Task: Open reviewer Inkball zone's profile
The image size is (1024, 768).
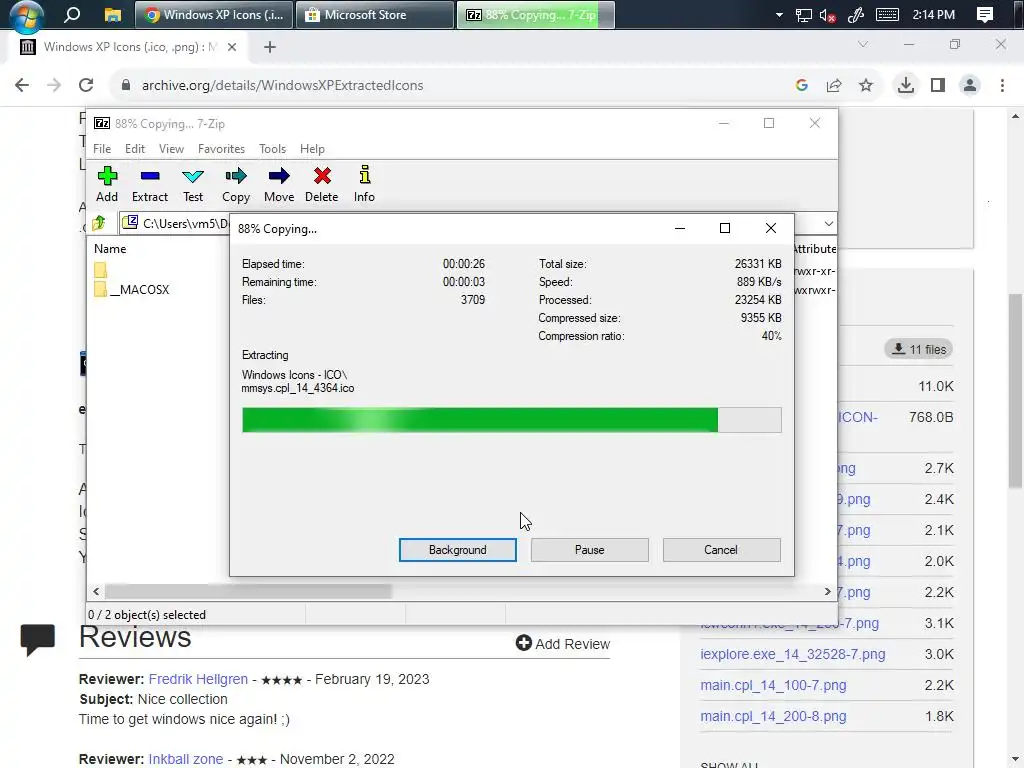Action: (185, 760)
